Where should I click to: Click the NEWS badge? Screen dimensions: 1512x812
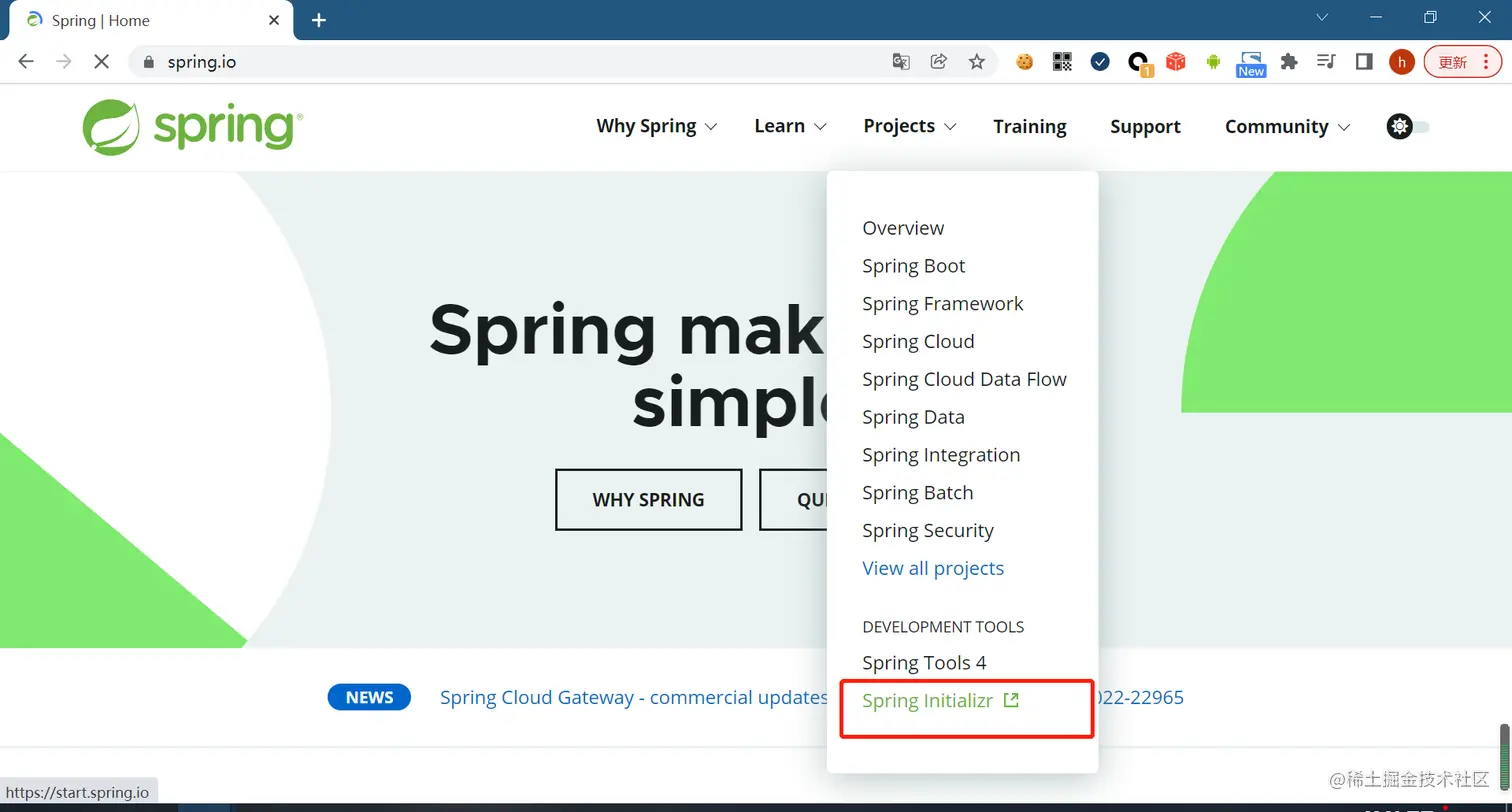tap(369, 697)
